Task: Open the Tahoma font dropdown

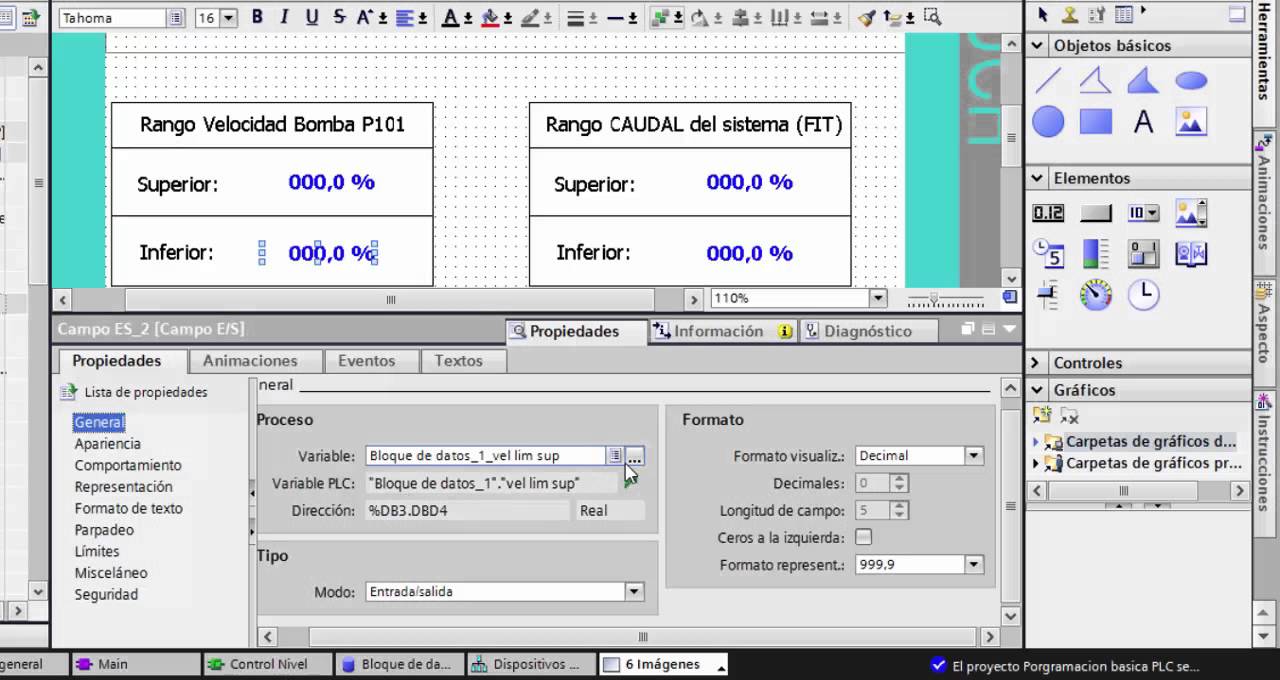Action: pyautogui.click(x=176, y=18)
